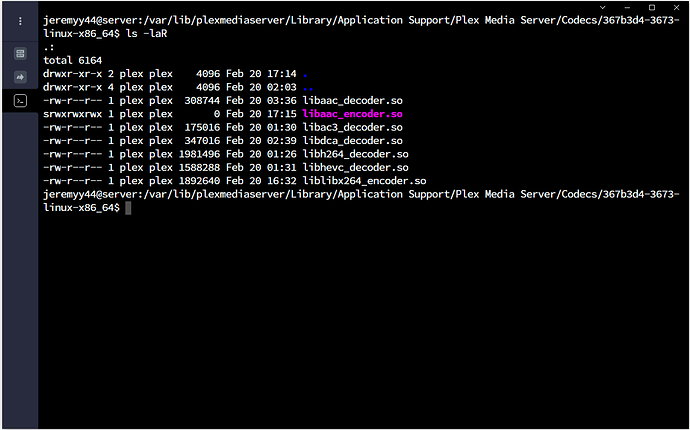The width and height of the screenshot is (690, 430).
Task: Expand the chevron dropdown in title bar
Action: (603, 7)
